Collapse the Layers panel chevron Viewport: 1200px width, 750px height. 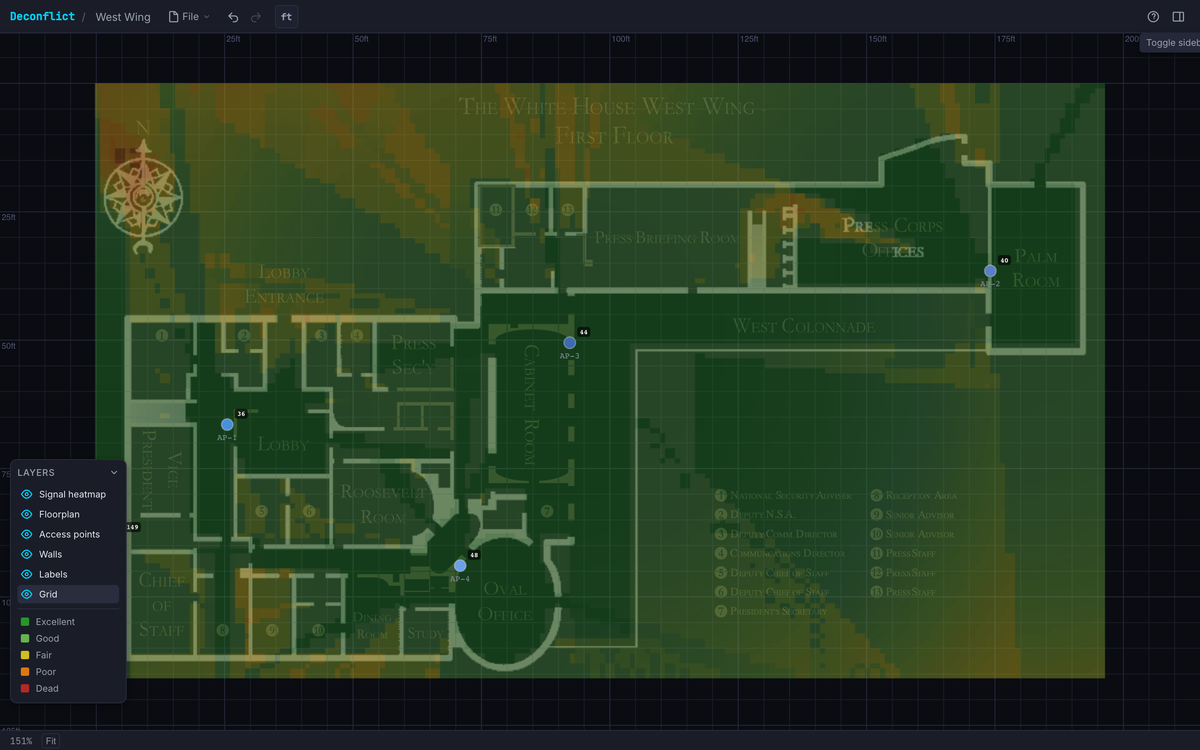tap(114, 473)
